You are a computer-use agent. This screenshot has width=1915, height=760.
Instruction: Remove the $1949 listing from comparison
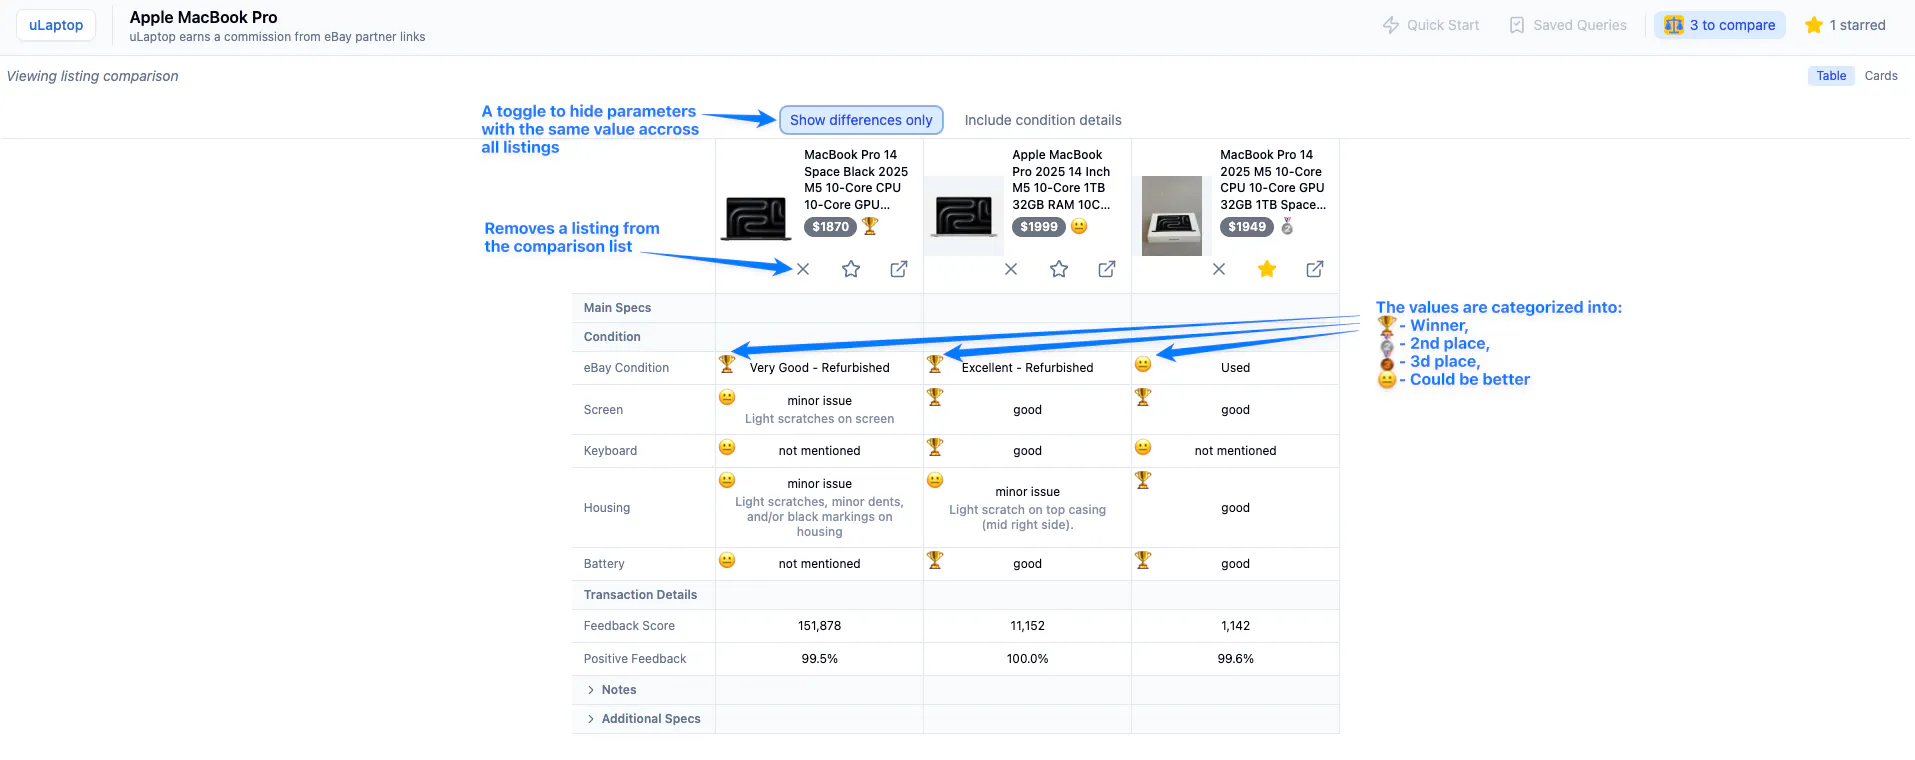pos(1219,269)
